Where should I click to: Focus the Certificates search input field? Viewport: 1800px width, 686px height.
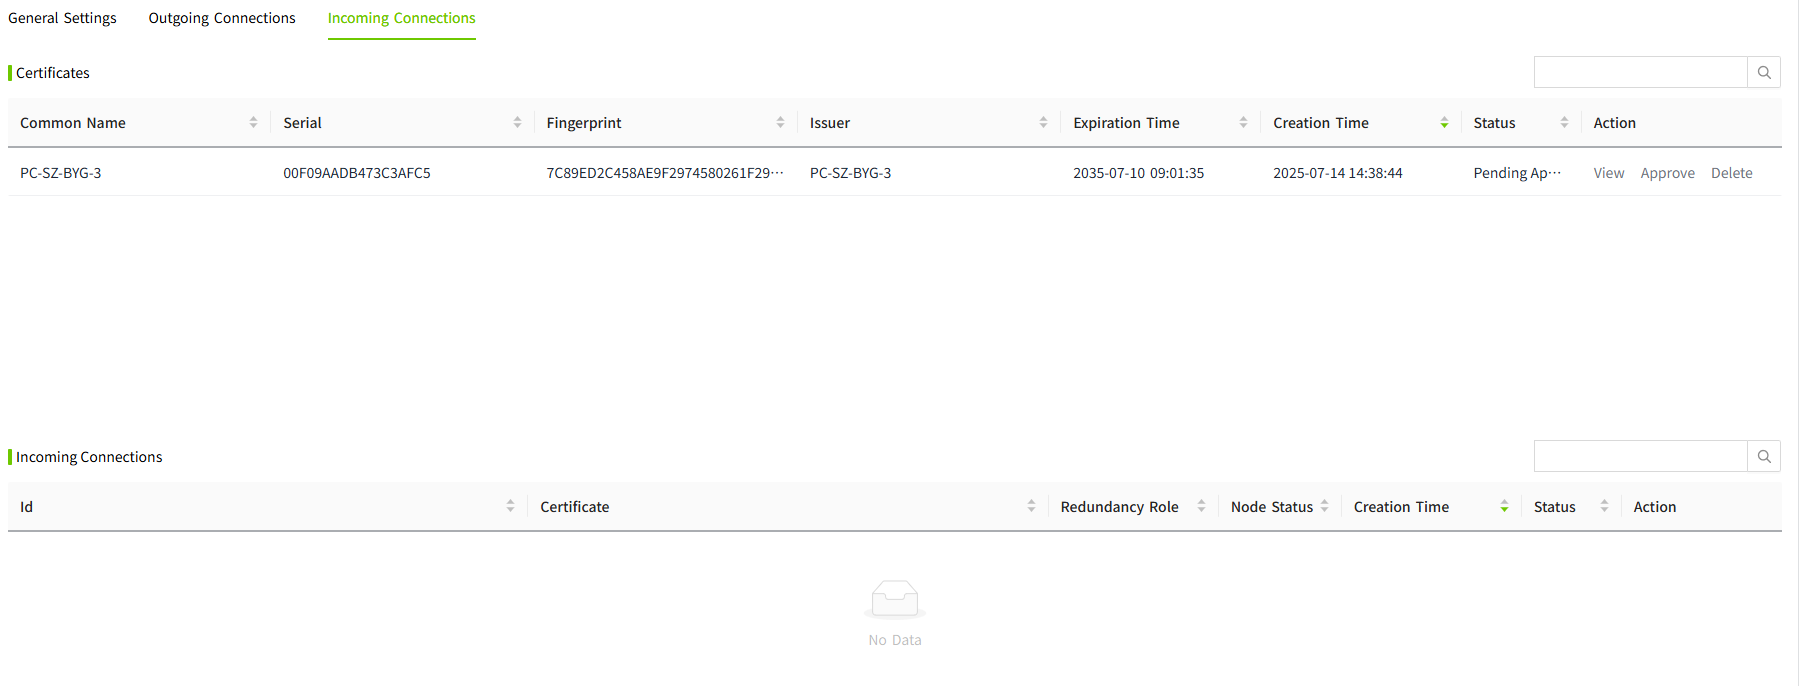coord(1640,72)
